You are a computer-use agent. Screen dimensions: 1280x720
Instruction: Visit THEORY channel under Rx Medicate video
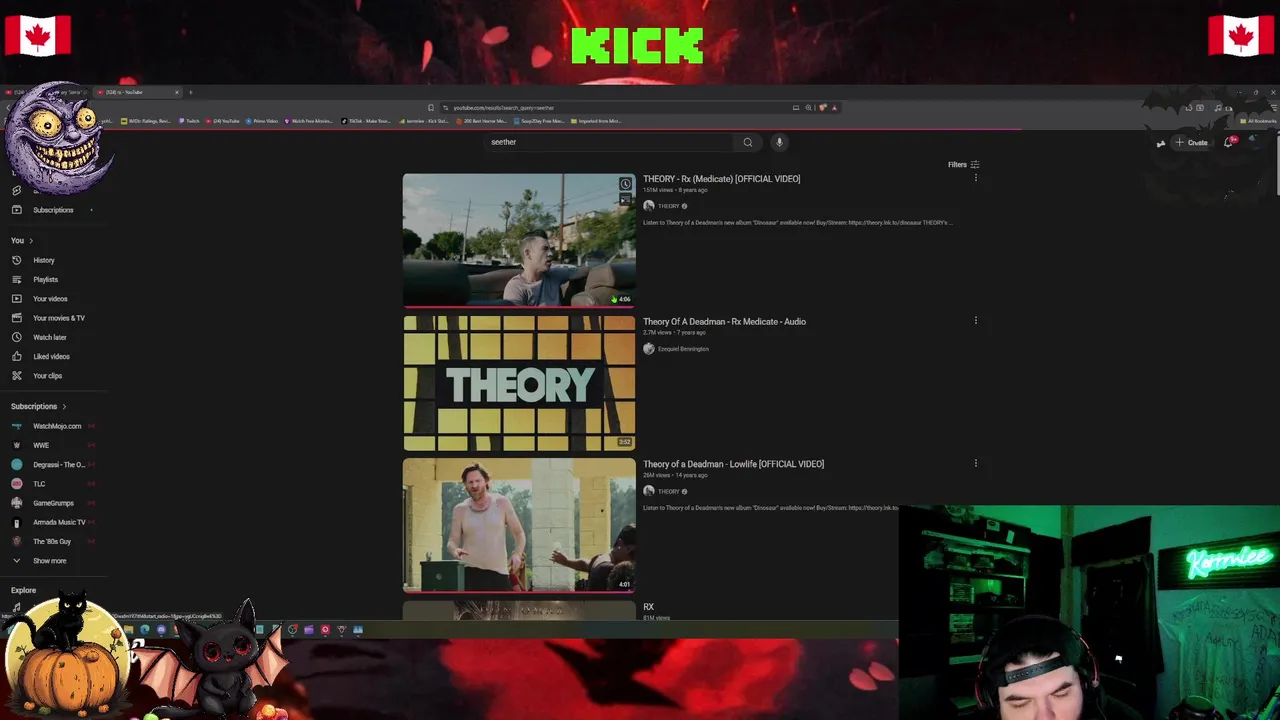(668, 206)
